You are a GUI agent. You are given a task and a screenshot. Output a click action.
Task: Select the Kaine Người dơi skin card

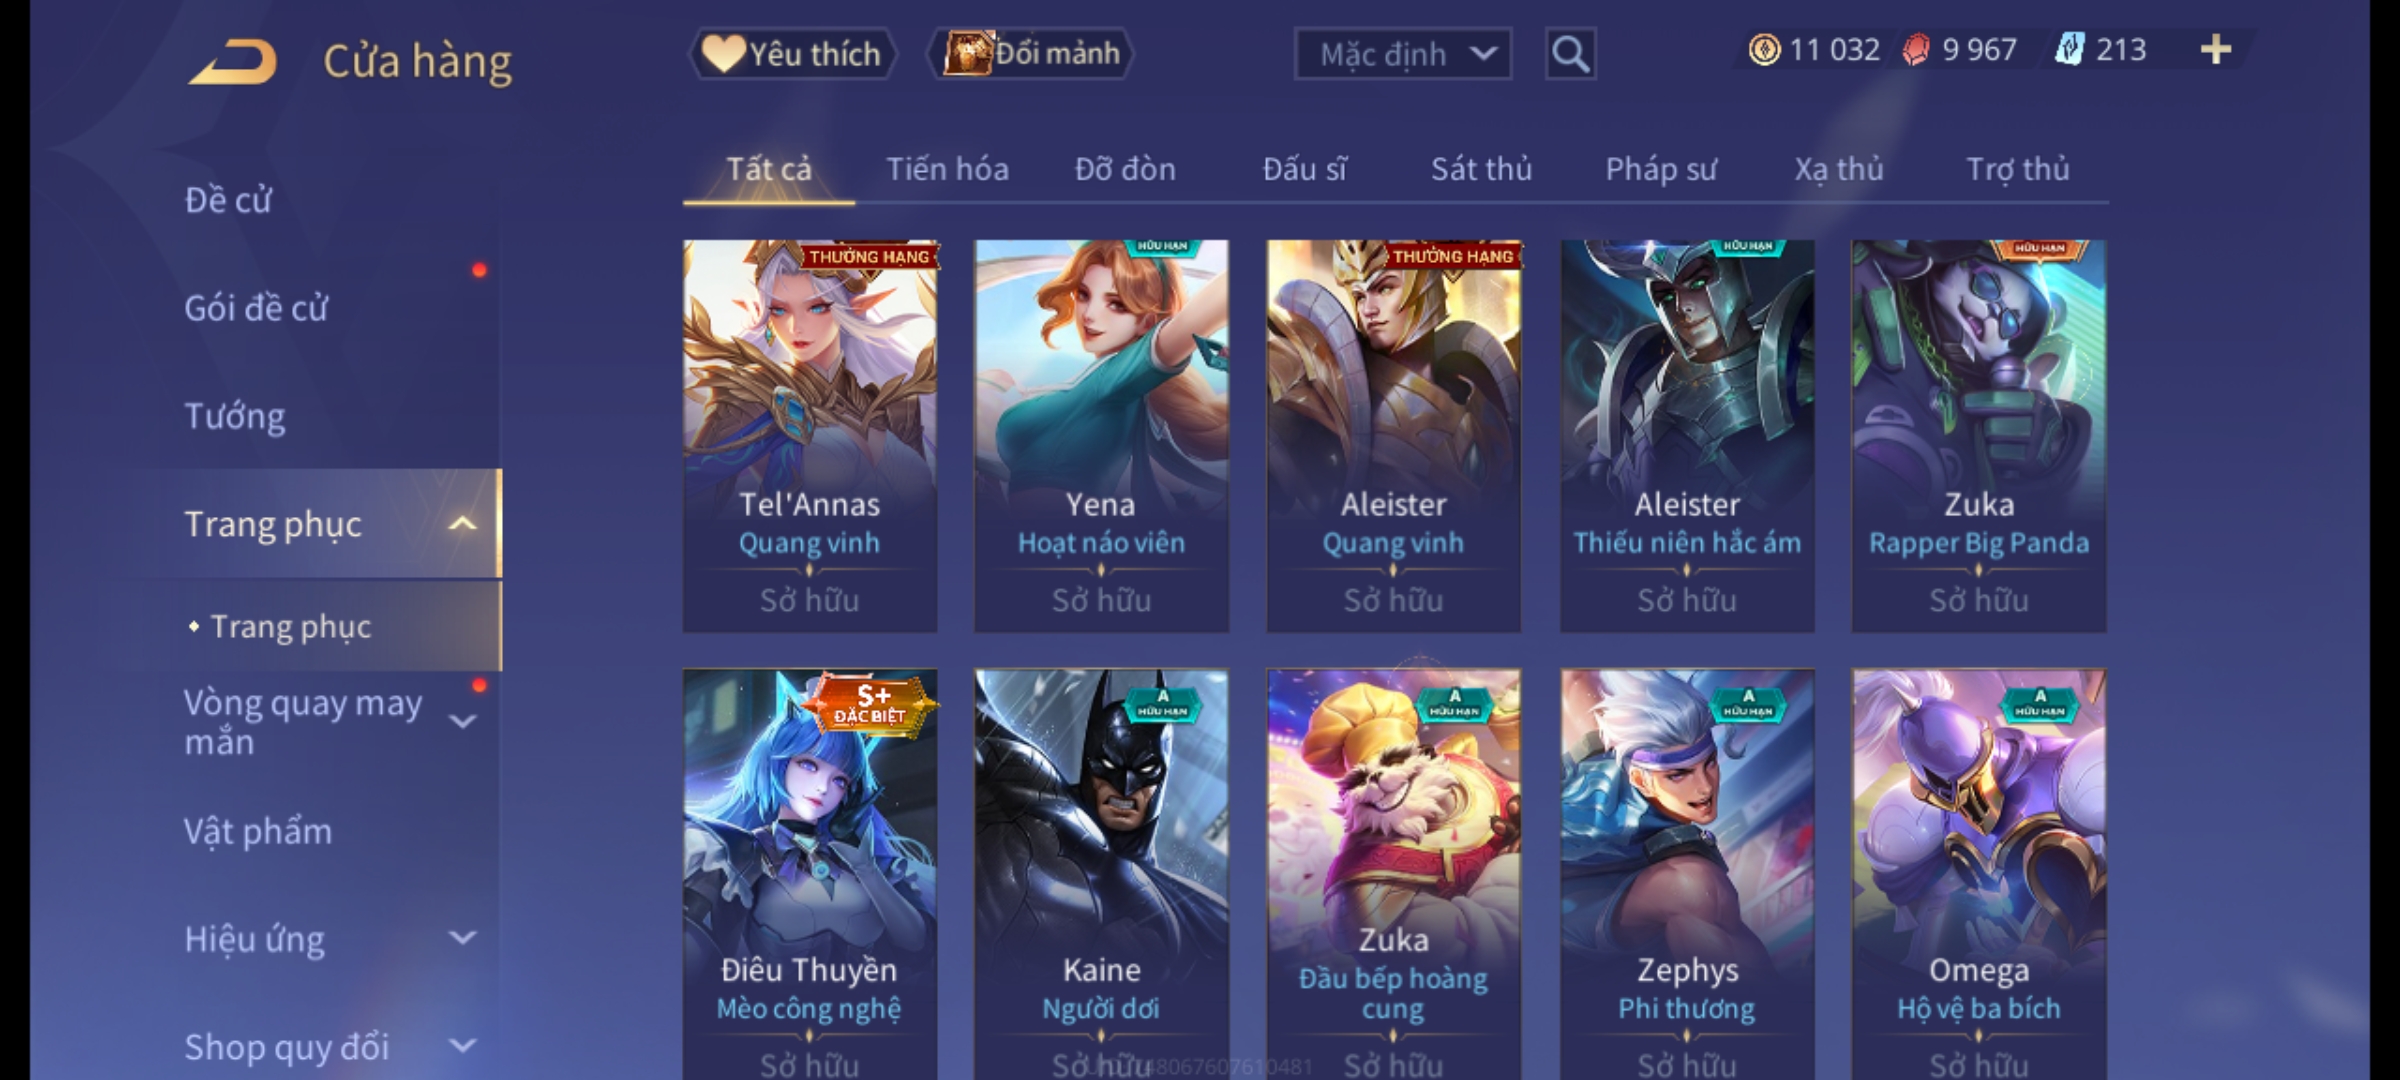coord(1101,874)
